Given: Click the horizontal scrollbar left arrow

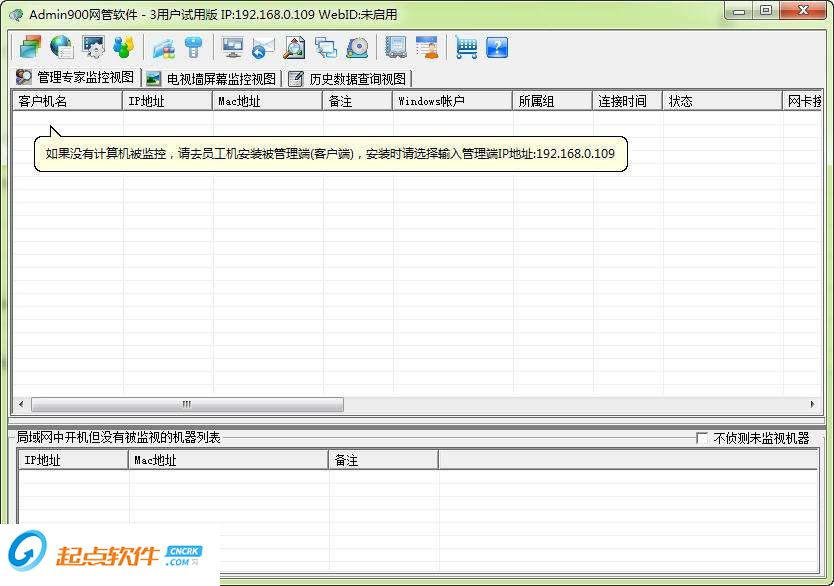Looking at the screenshot, I should pyautogui.click(x=21, y=404).
